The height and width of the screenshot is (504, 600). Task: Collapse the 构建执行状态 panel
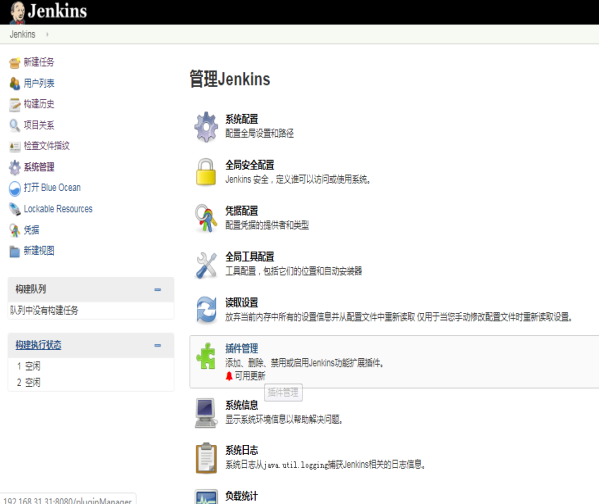pos(157,345)
